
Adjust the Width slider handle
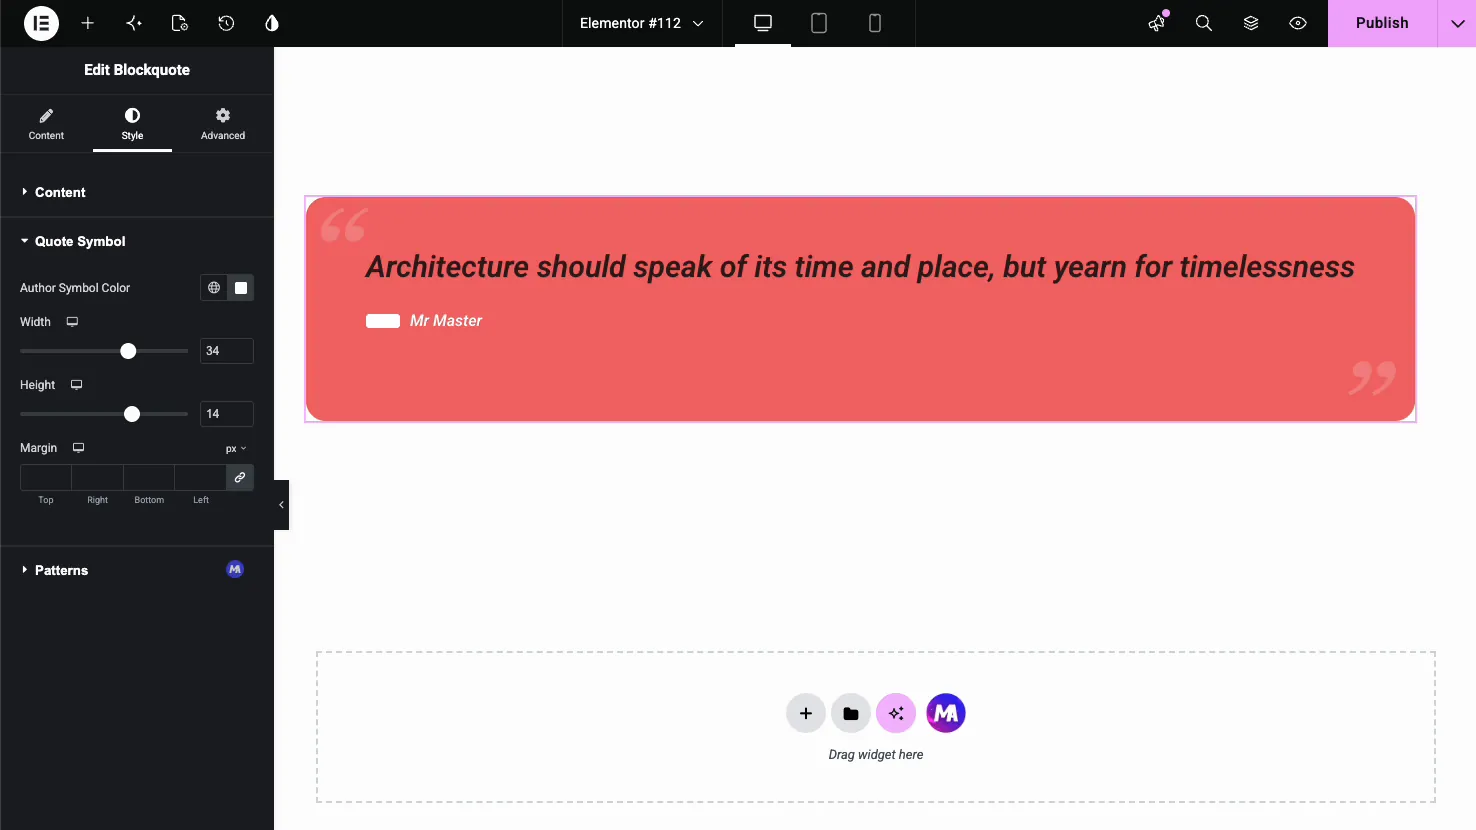click(128, 351)
